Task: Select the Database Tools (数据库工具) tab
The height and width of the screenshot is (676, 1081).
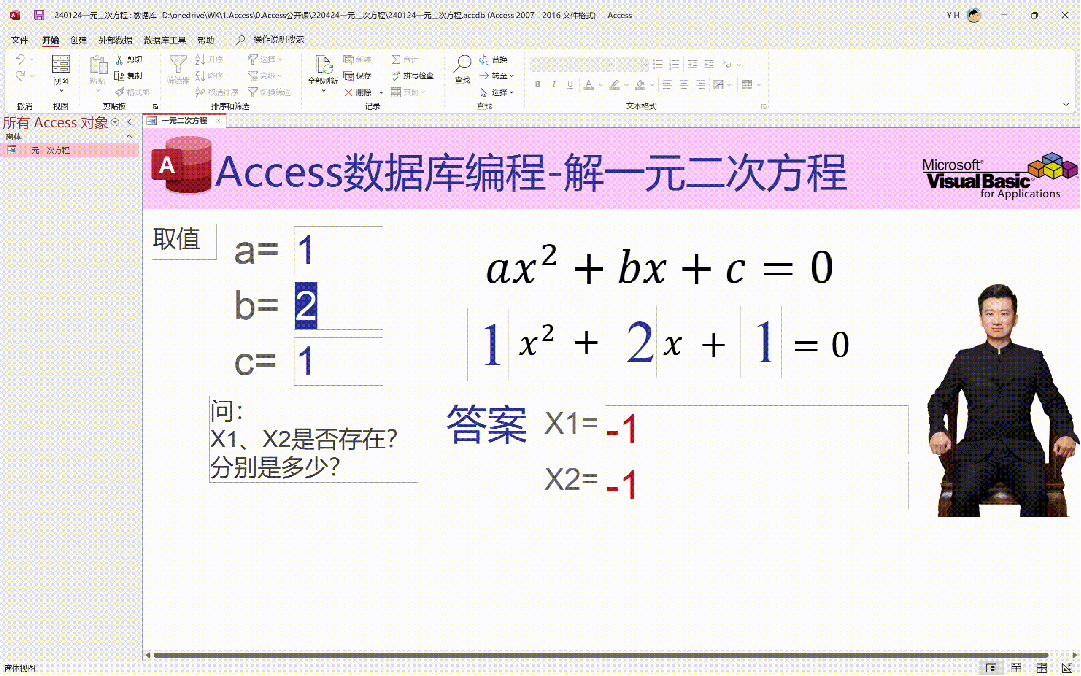Action: [164, 40]
